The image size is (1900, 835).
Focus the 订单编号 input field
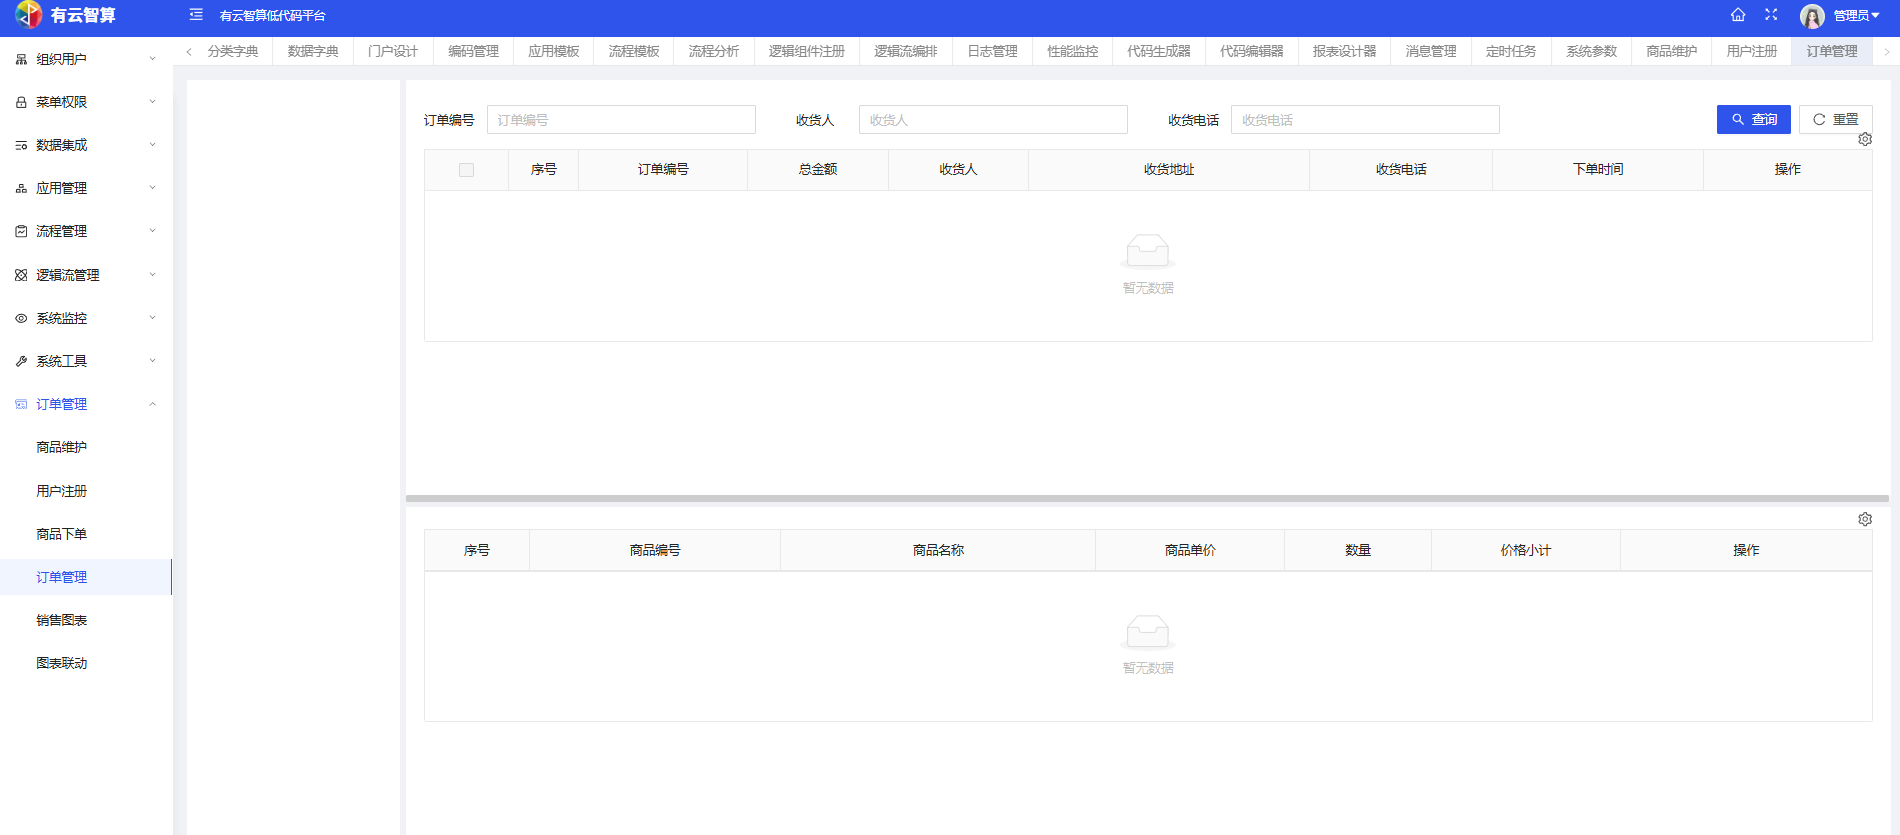click(621, 120)
